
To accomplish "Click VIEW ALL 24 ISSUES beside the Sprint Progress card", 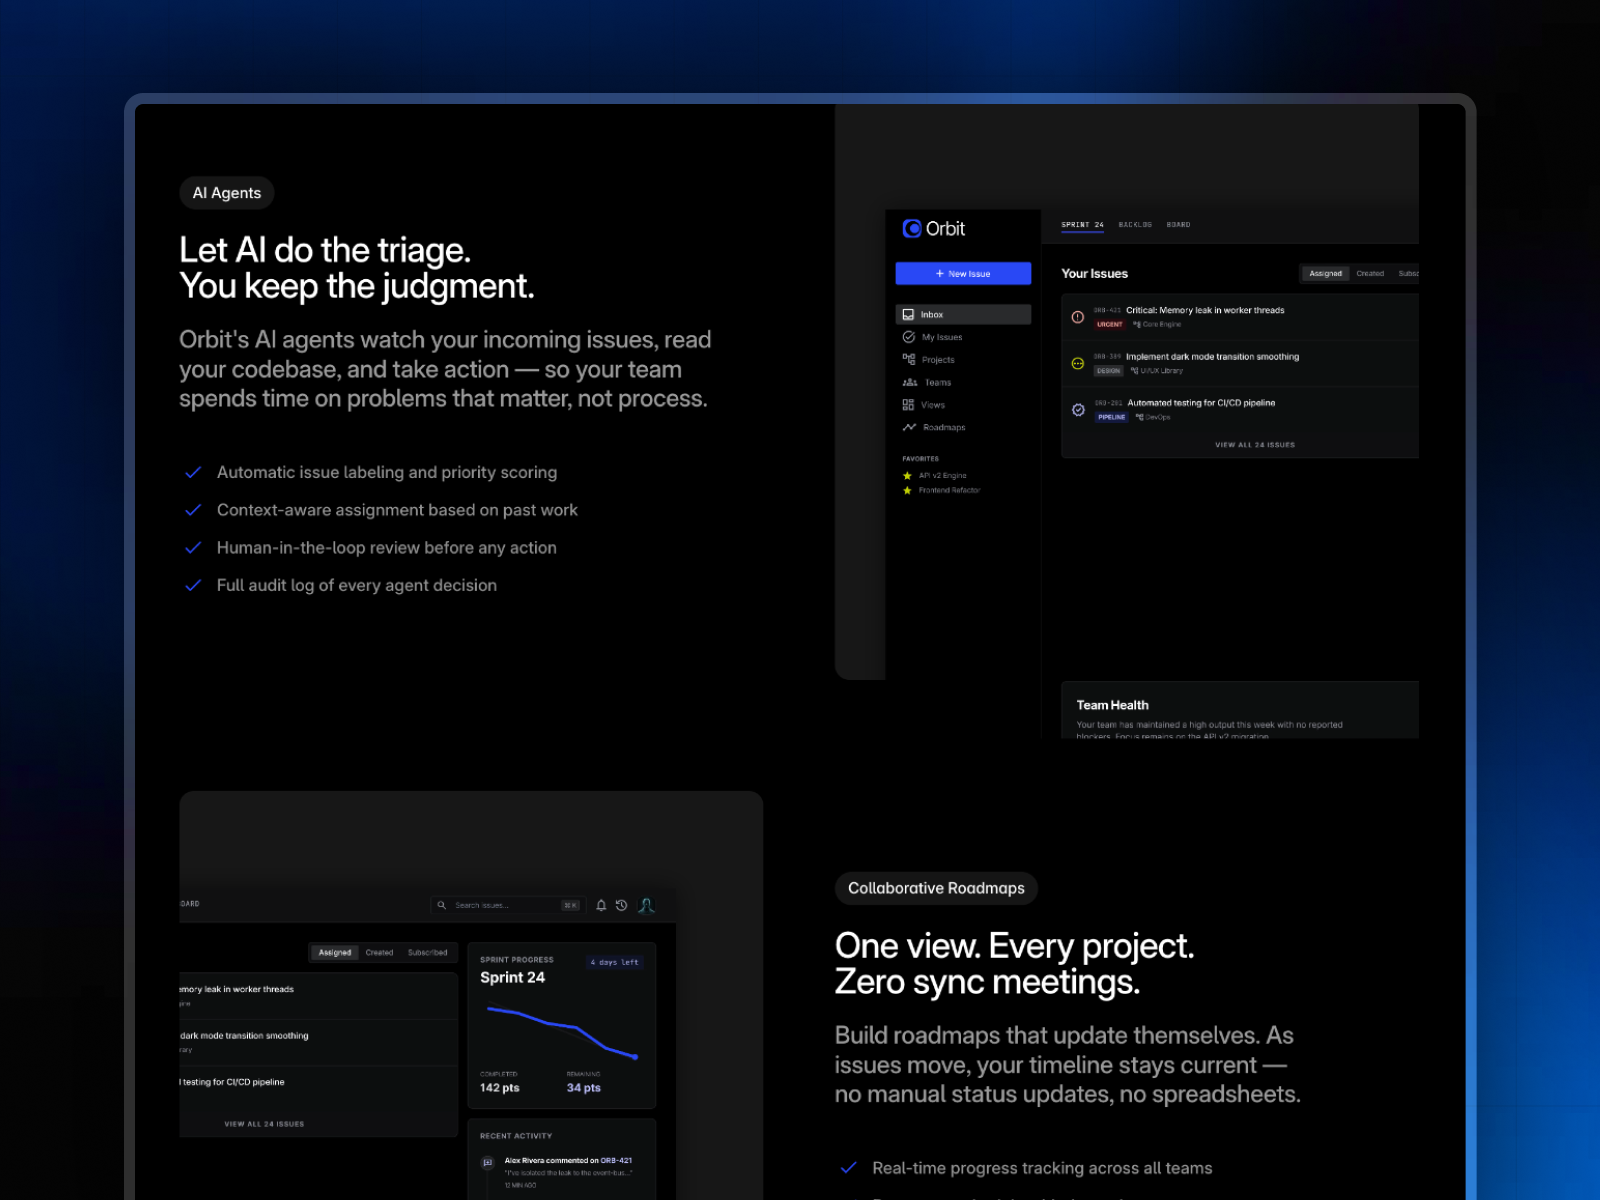I will coord(264,1124).
